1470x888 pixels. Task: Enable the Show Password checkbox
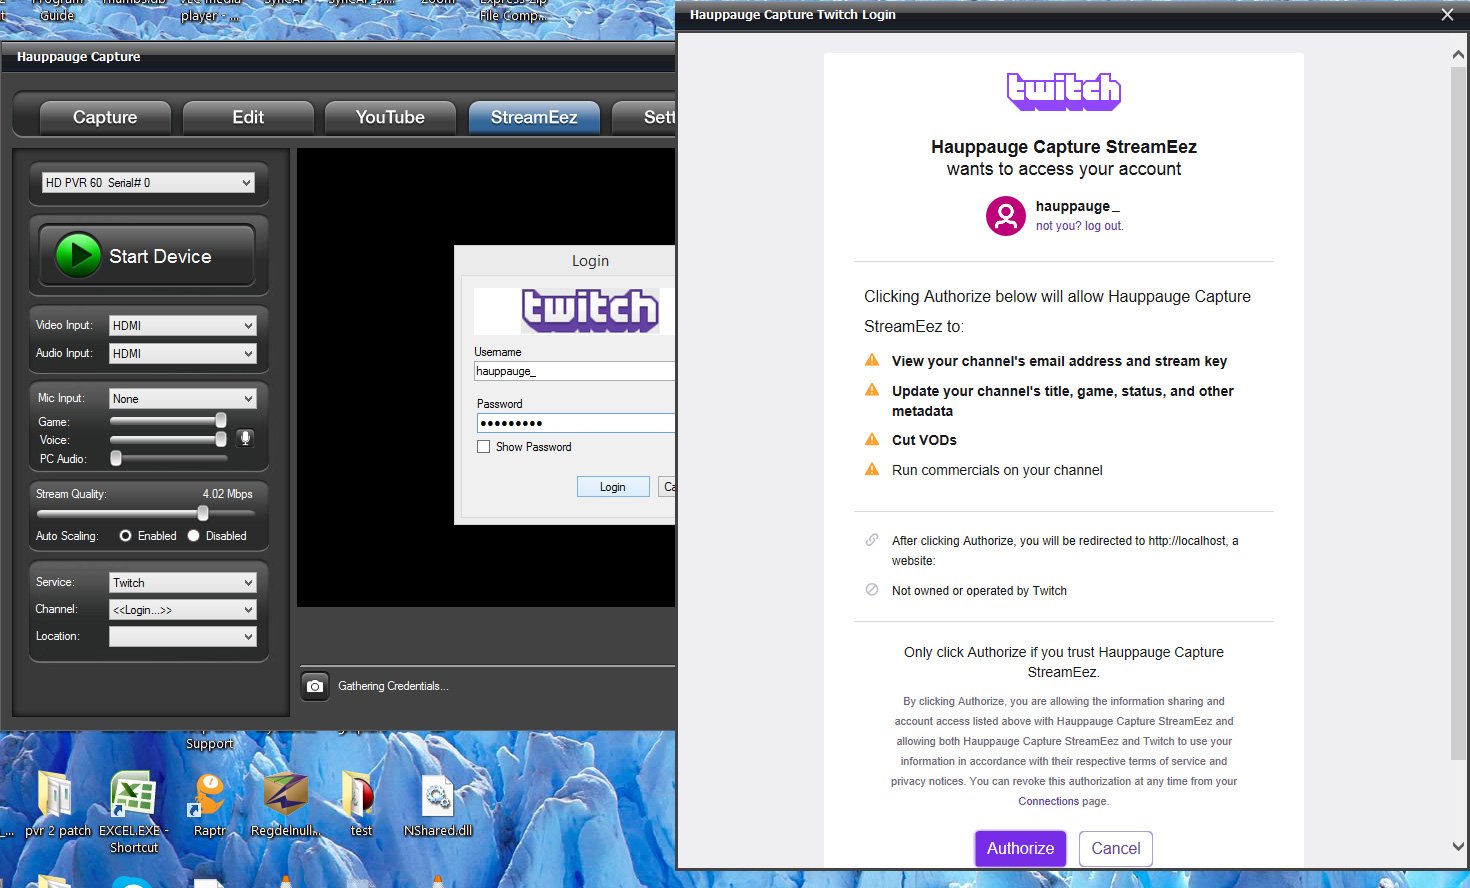pyautogui.click(x=484, y=447)
